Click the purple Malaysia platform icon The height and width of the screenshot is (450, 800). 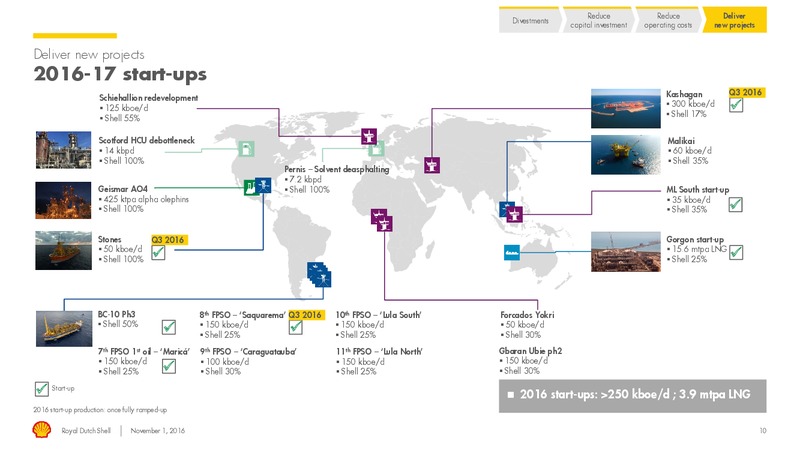(515, 214)
